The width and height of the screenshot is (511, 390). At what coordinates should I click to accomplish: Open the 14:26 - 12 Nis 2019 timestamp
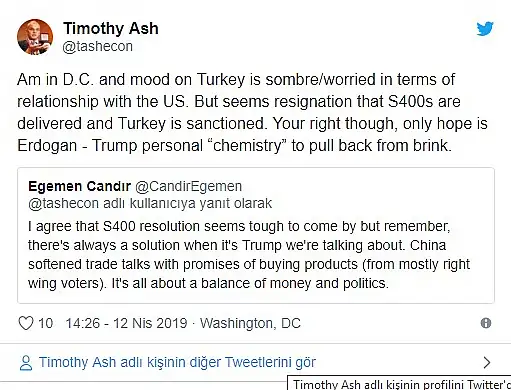[126, 323]
